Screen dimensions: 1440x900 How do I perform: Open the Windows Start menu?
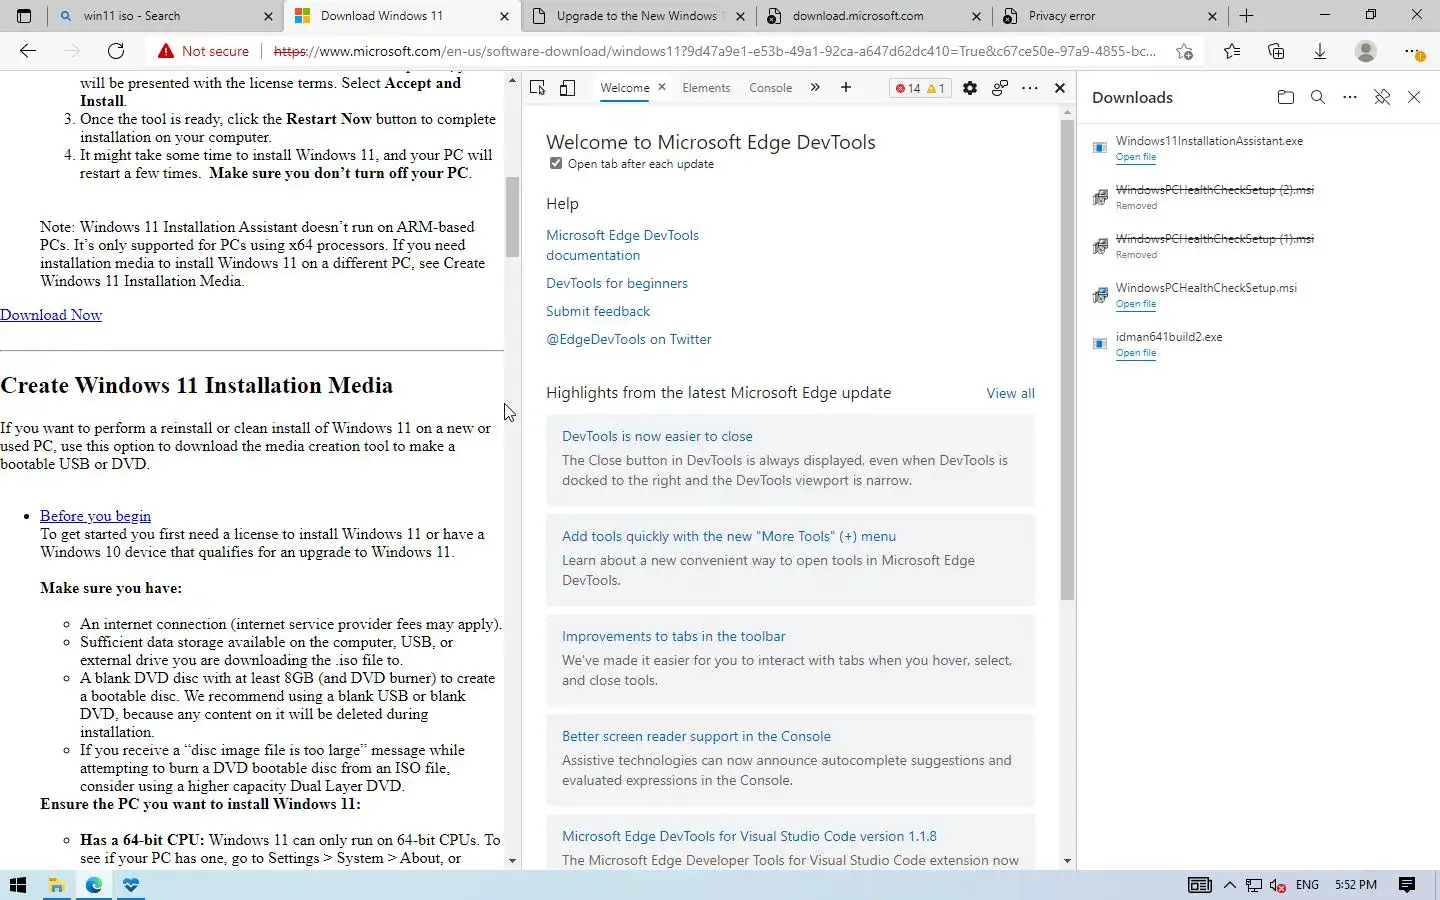[17, 885]
